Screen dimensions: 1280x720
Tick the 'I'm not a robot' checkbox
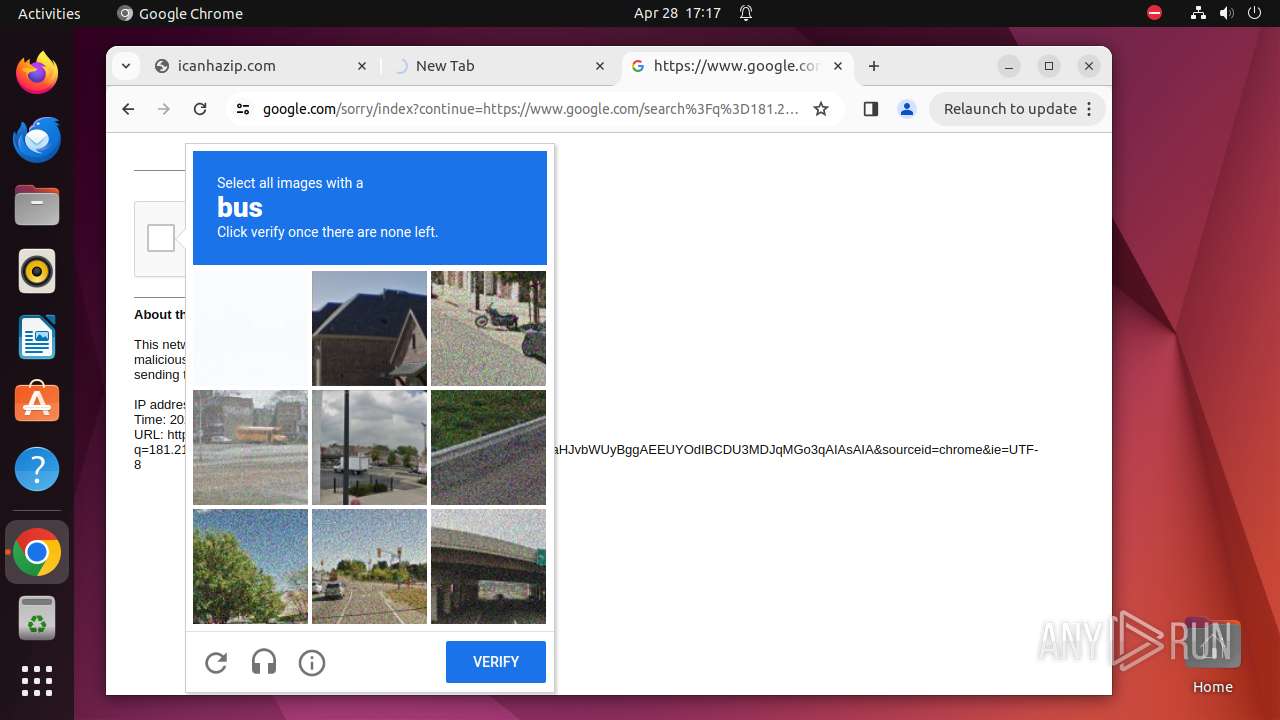click(161, 238)
